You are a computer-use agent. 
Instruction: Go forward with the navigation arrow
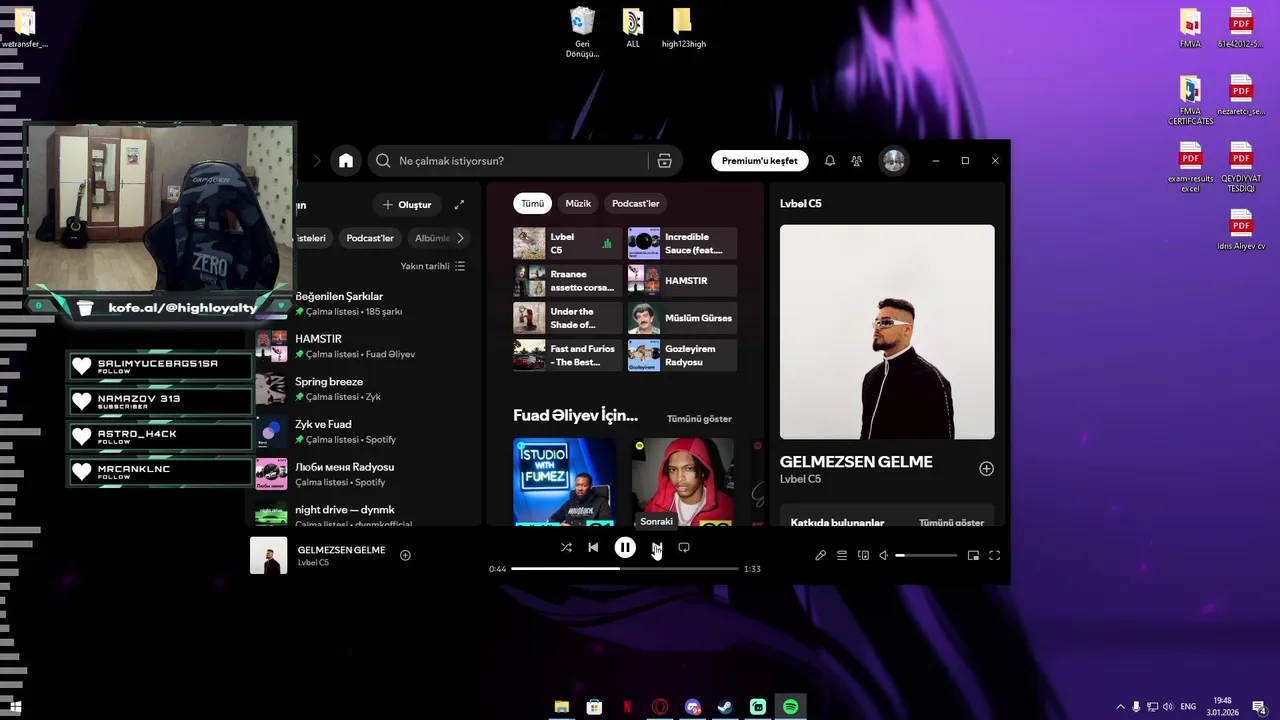pos(316,160)
